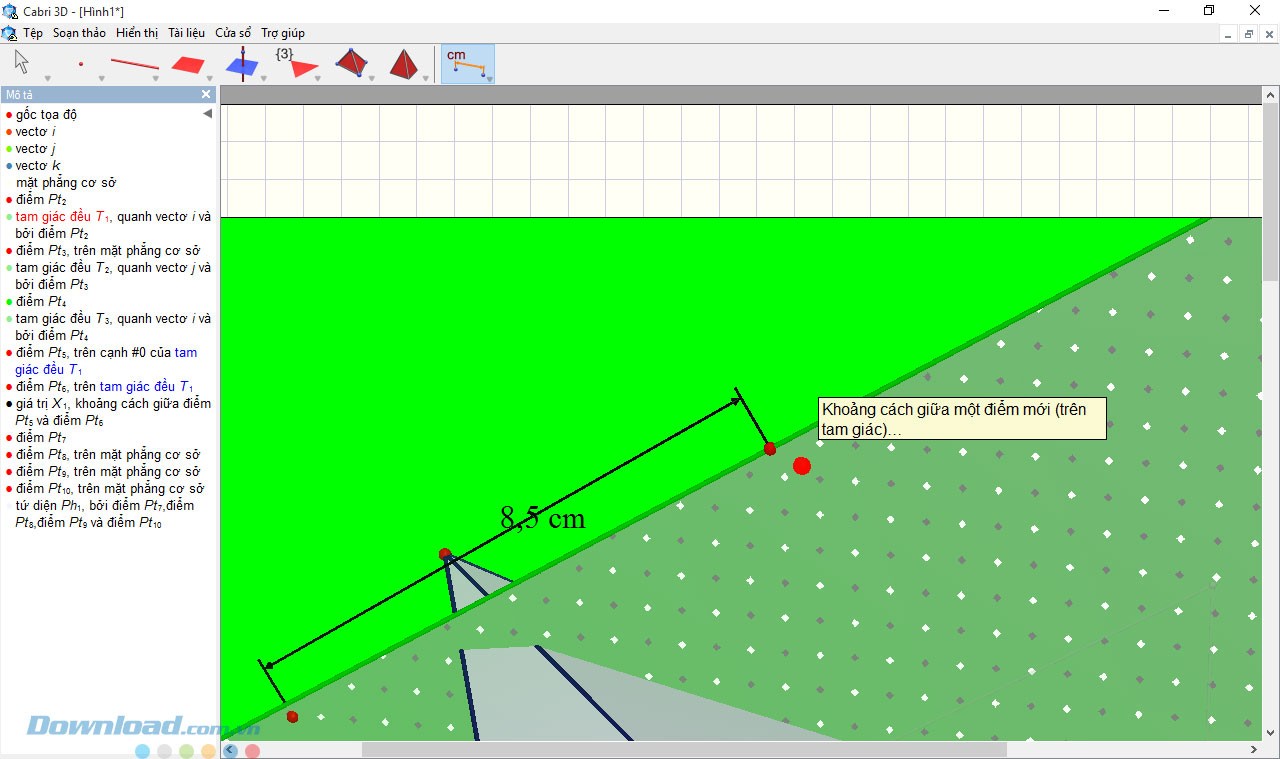
Task: Open the Hiển thị menu
Action: coord(137,33)
